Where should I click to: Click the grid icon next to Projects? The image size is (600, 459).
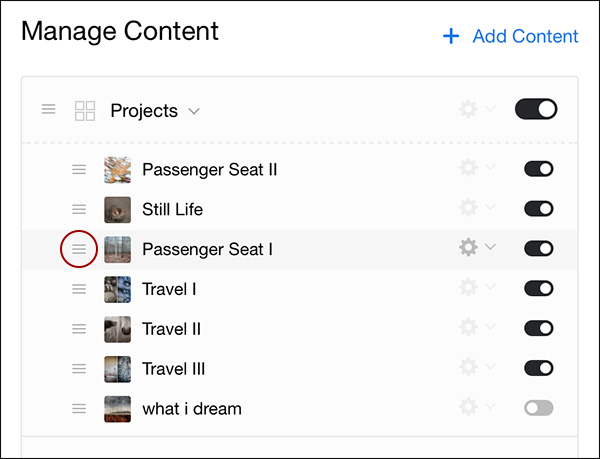pos(85,111)
